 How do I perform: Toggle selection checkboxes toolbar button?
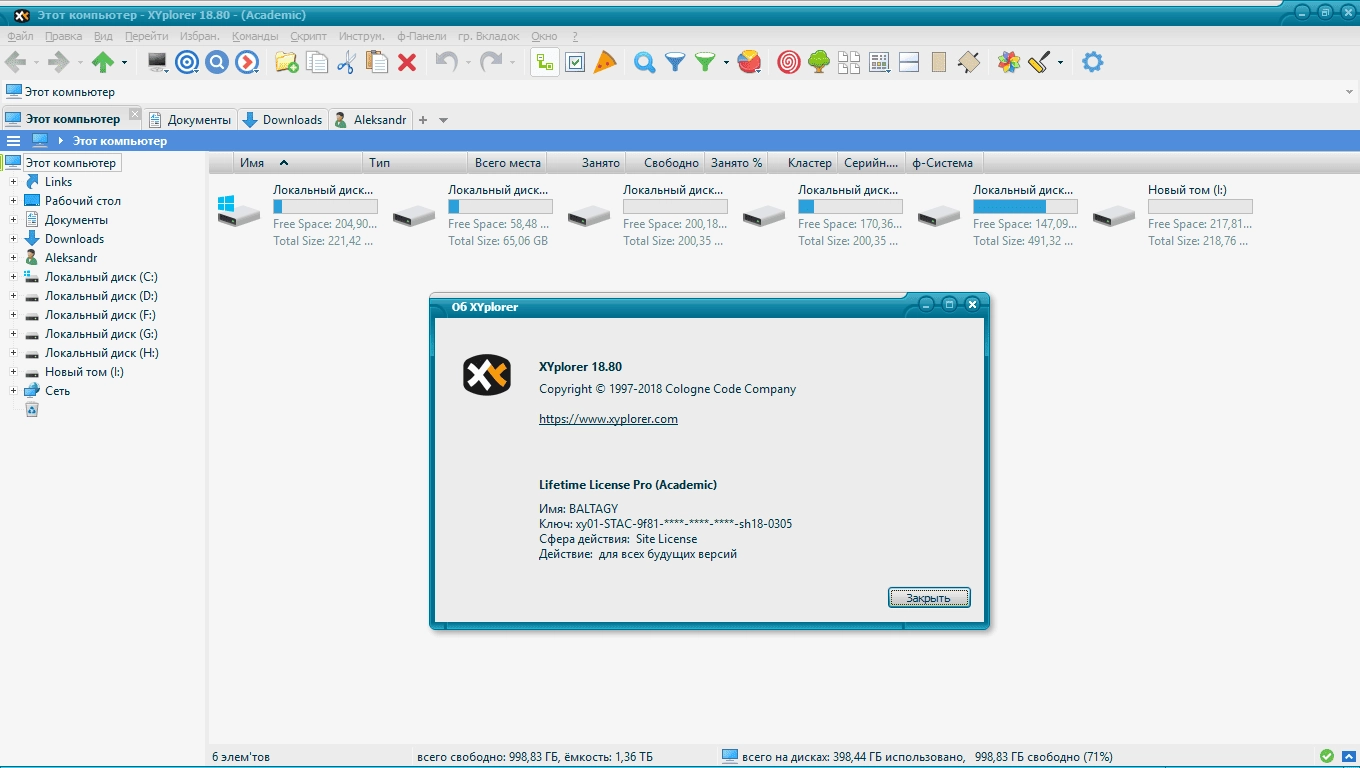point(575,62)
